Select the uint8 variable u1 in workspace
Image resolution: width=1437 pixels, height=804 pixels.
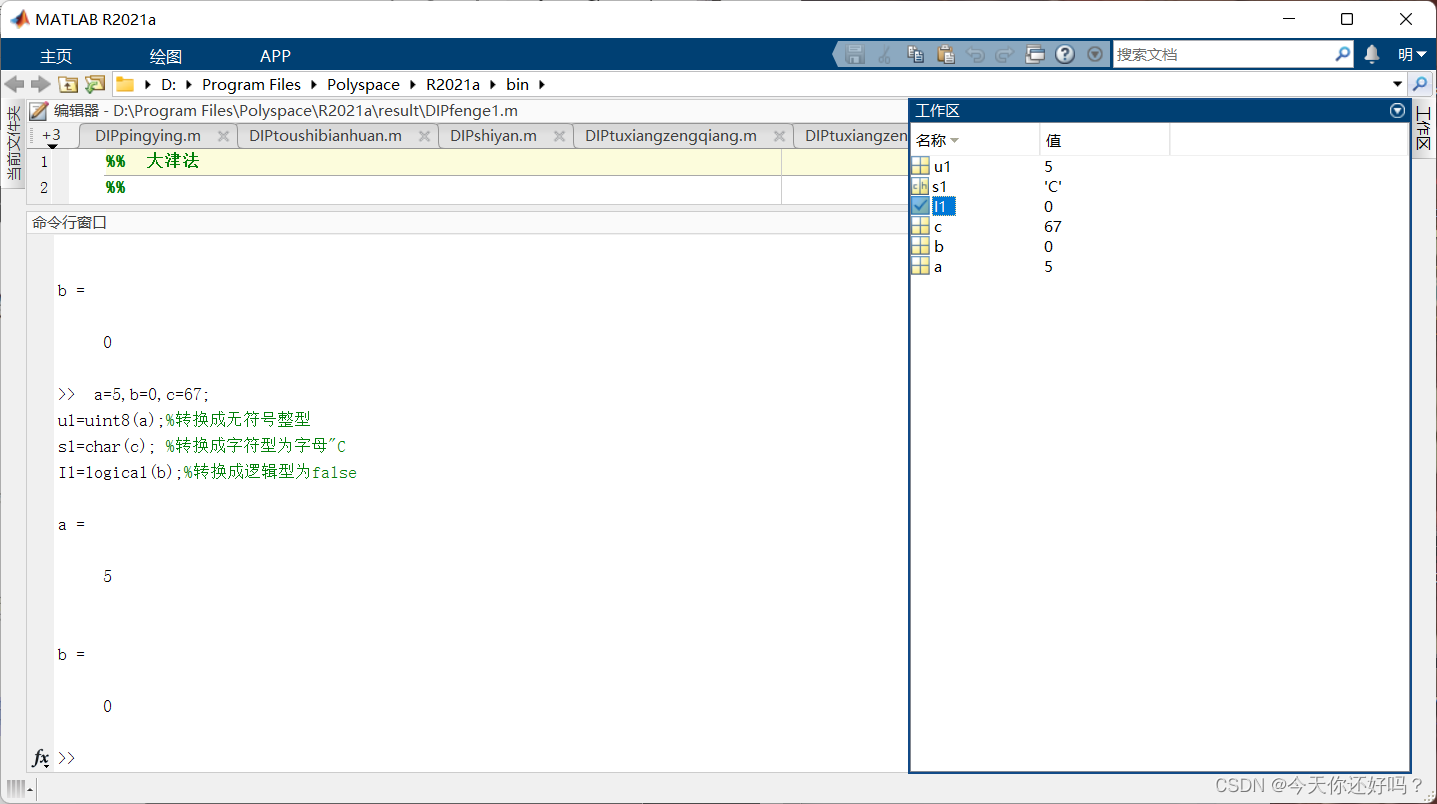[941, 166]
